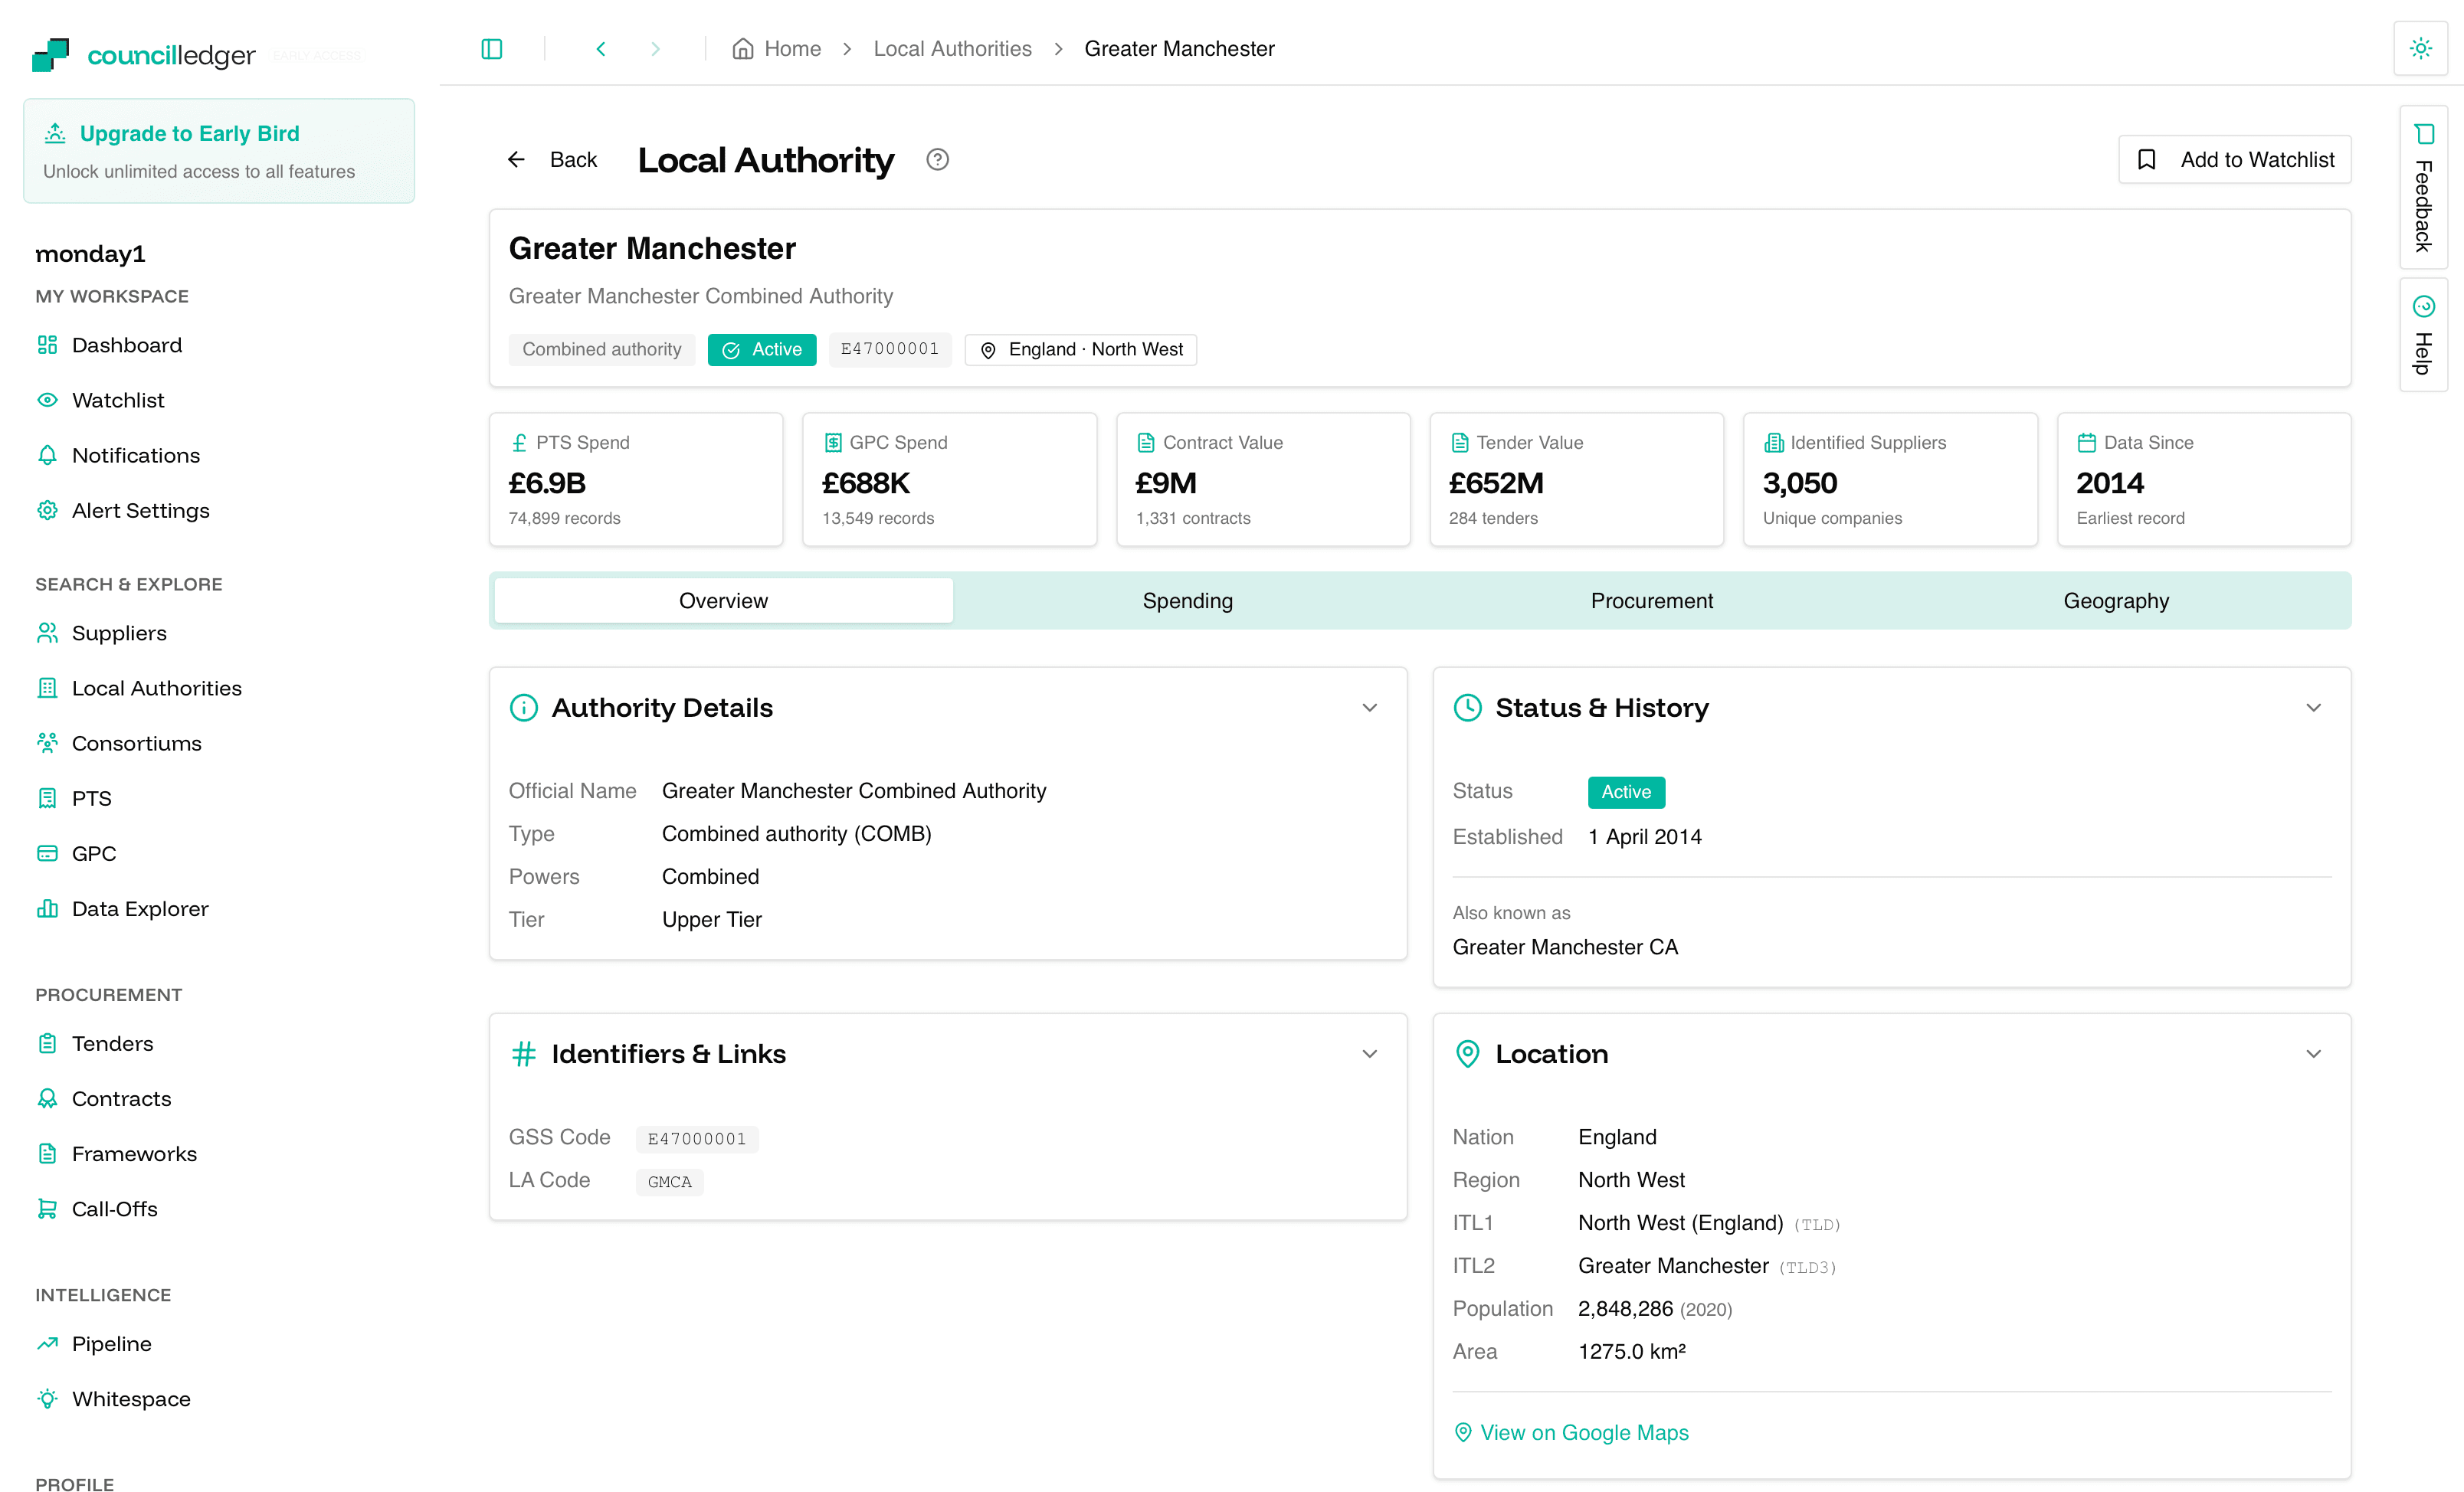The image size is (2464, 1492).
Task: Click the Consortiums sidebar icon
Action: coord(47,743)
